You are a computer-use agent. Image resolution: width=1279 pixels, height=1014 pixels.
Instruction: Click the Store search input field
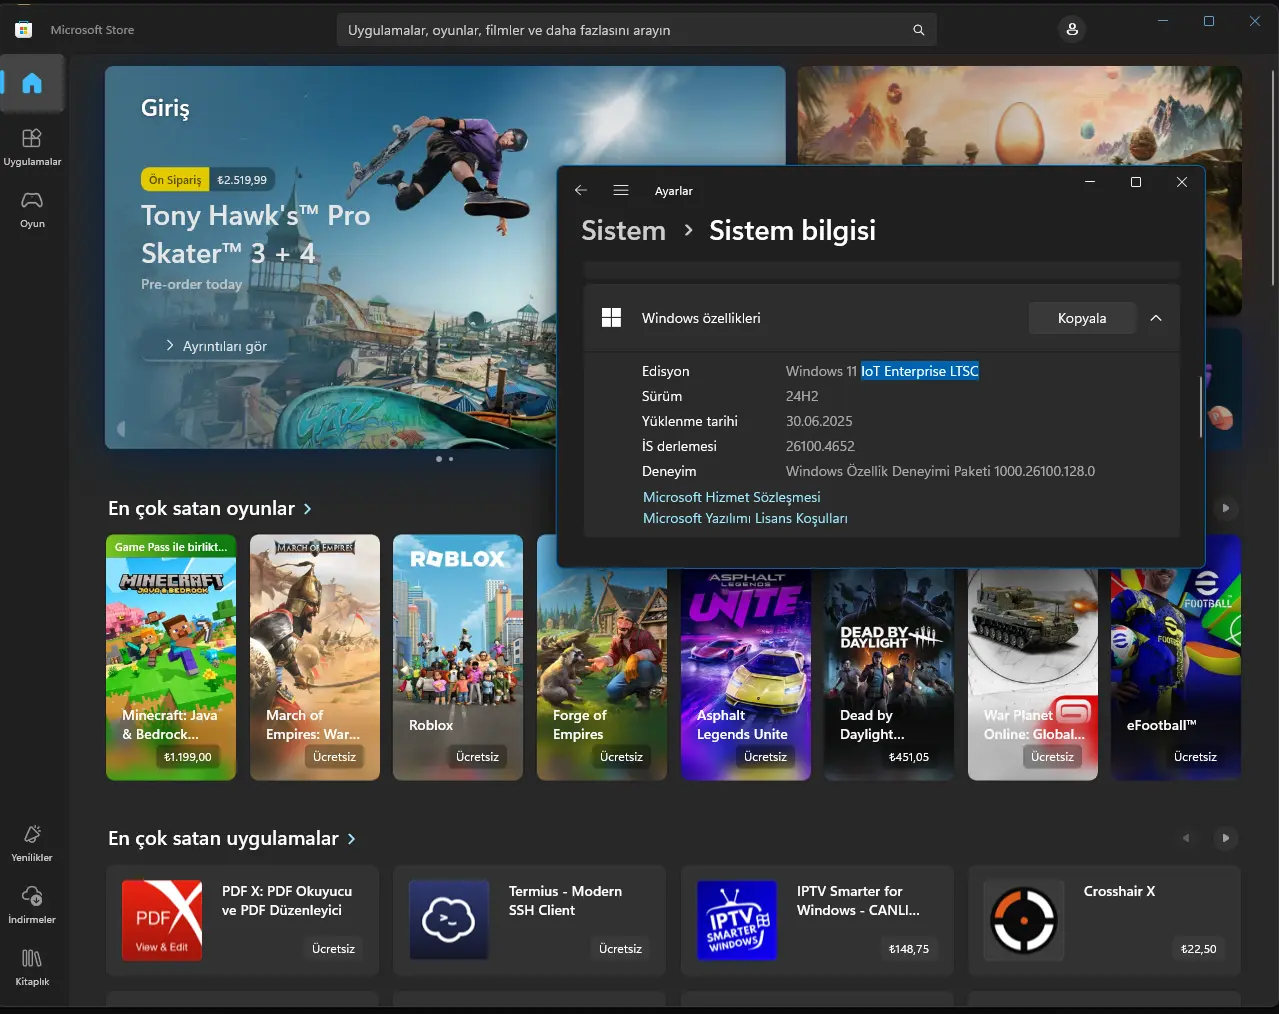[636, 30]
